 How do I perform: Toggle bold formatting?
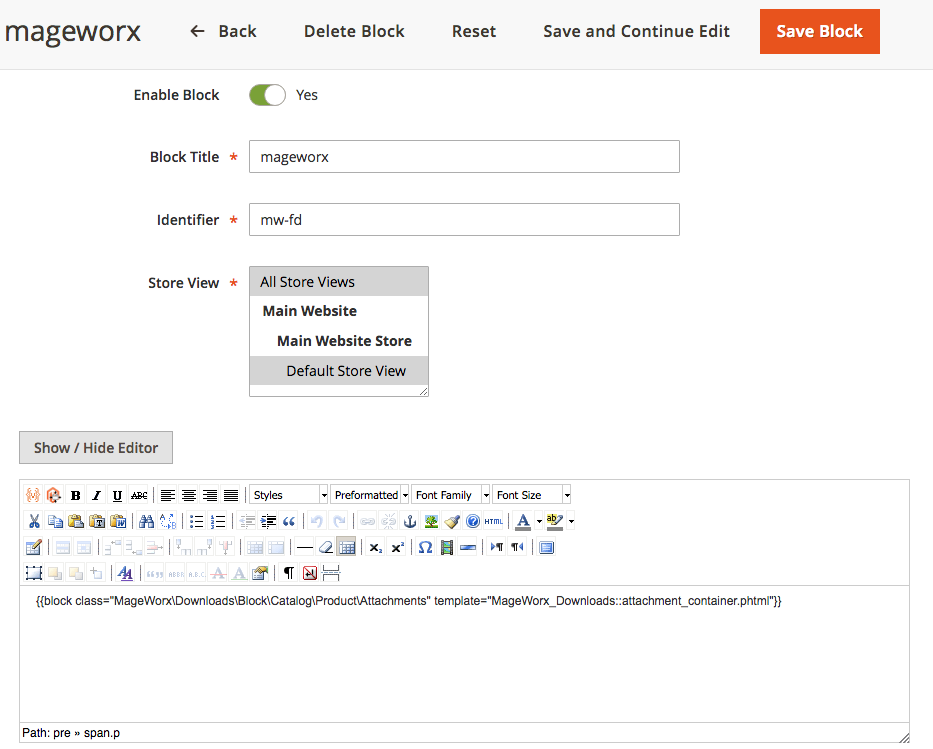(75, 495)
